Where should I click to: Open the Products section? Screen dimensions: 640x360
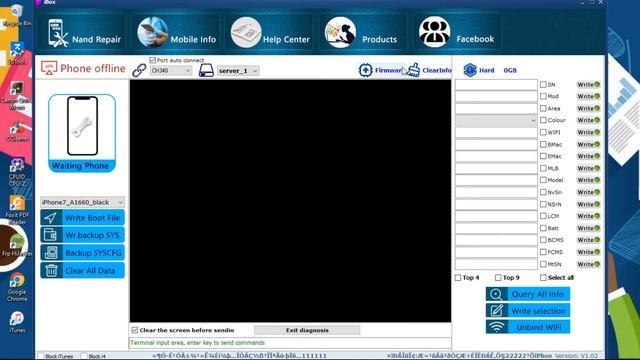coord(363,33)
